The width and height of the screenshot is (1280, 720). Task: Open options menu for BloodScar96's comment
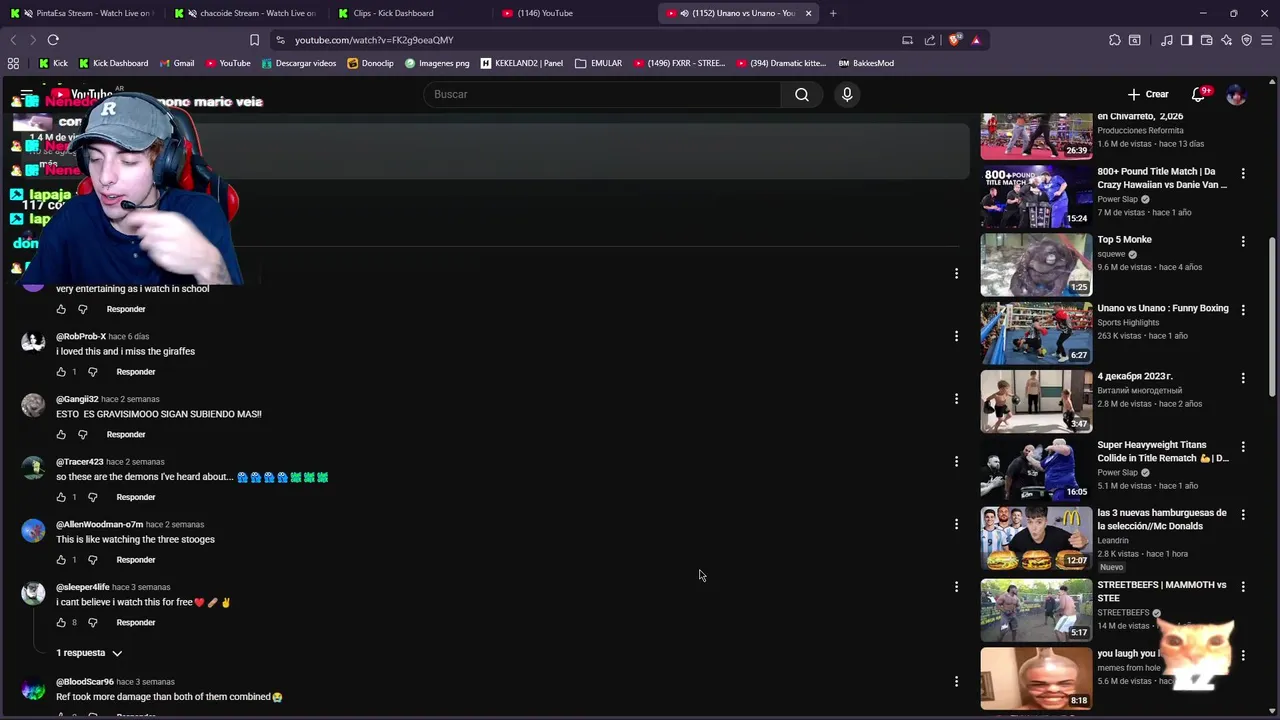956,681
